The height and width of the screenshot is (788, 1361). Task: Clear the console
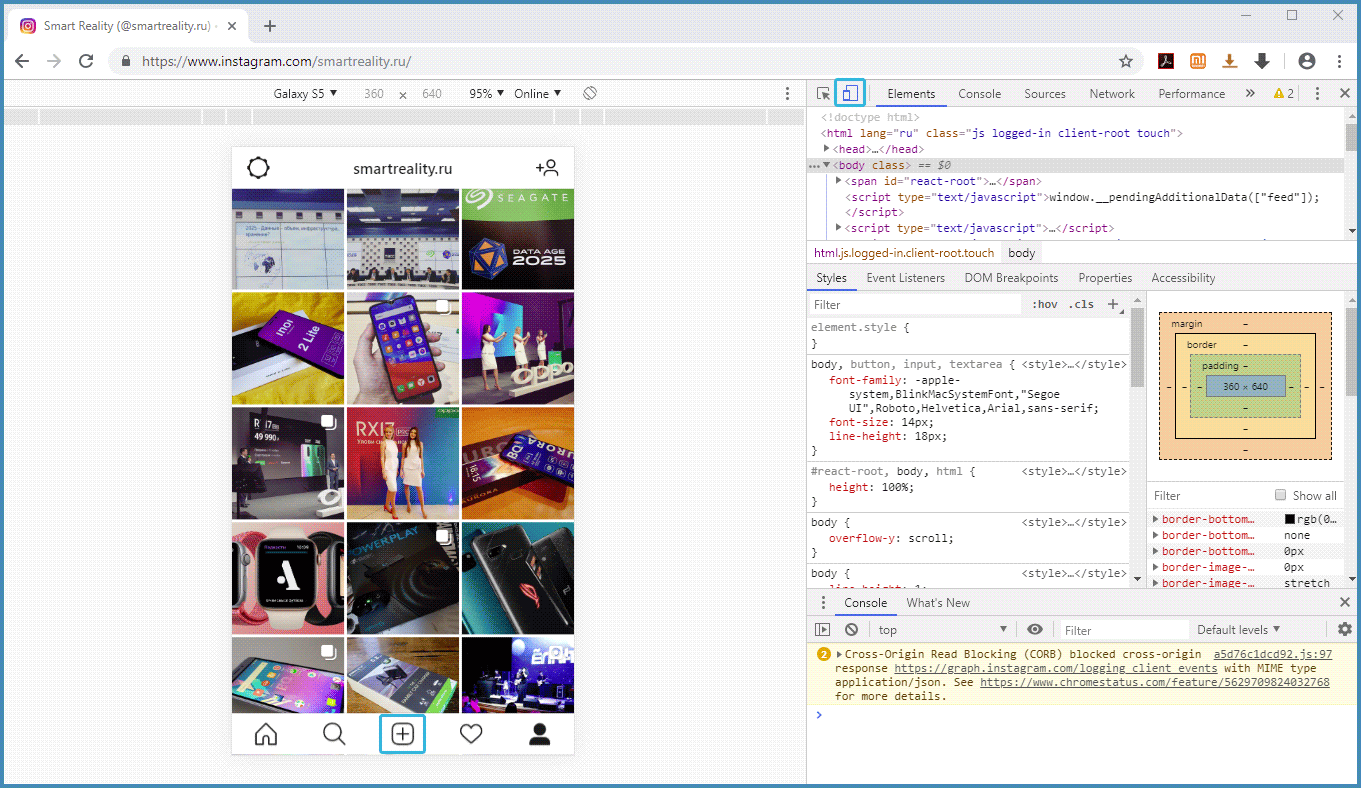(851, 630)
